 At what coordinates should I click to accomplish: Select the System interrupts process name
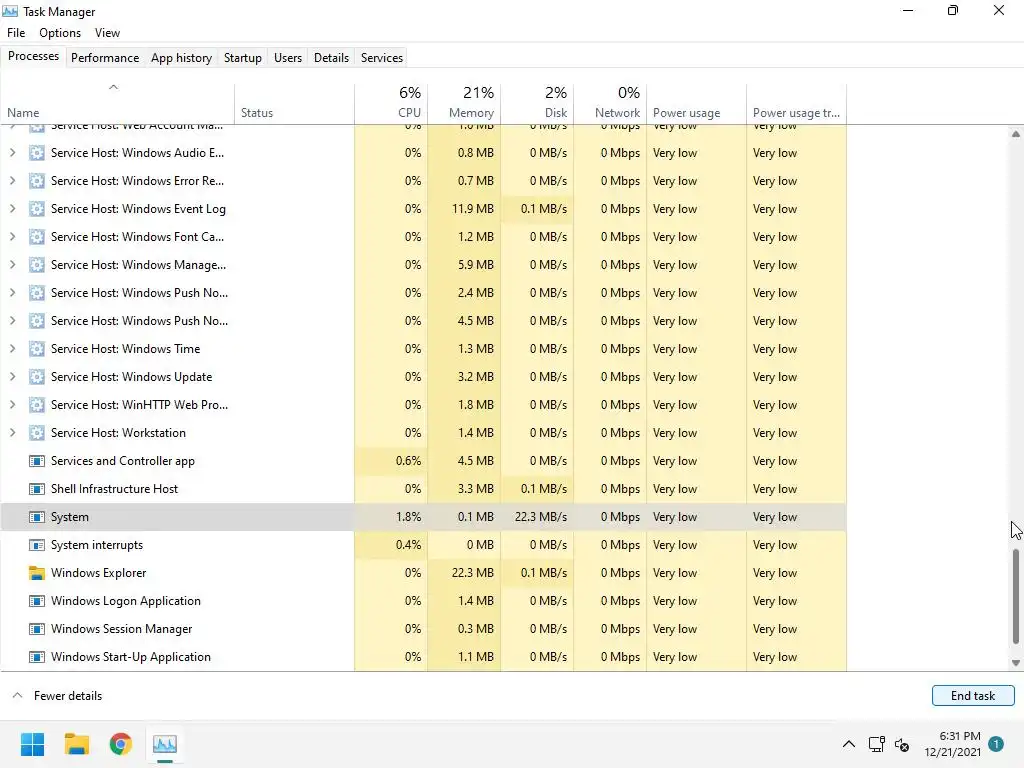pos(97,545)
